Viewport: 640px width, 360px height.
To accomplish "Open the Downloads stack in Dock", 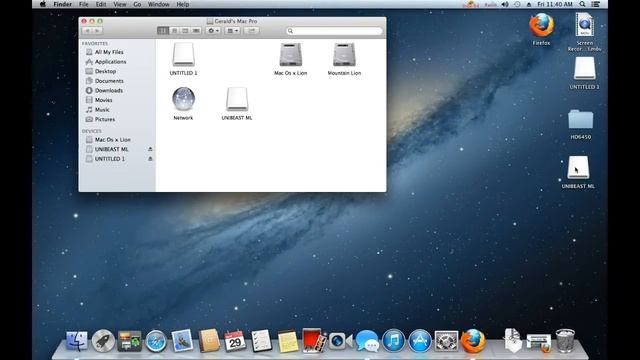I will (x=539, y=342).
